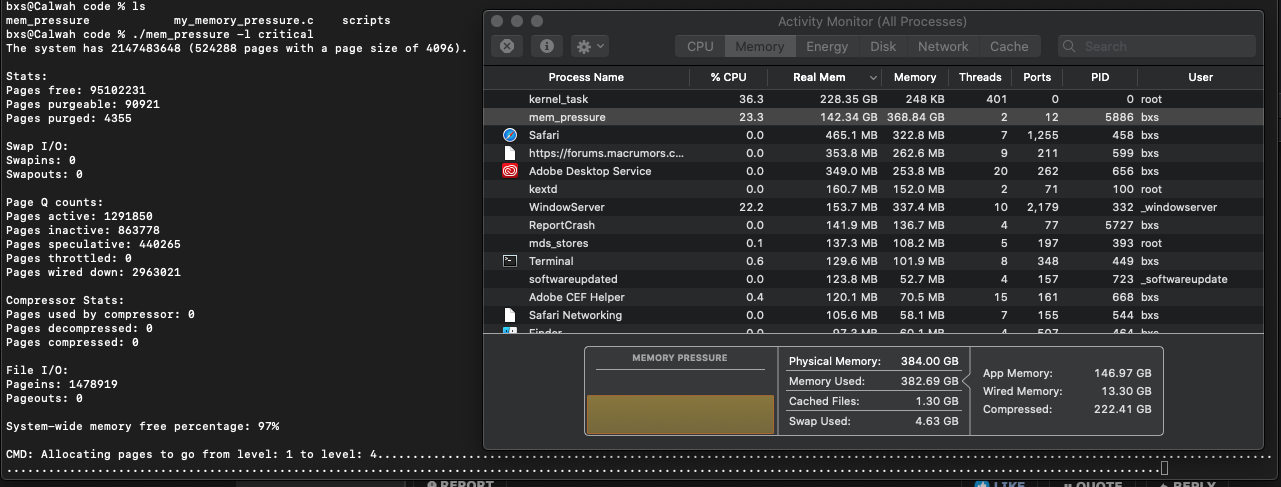Viewport: 1281px width, 487px height.
Task: Sort by Memory column header
Action: click(x=914, y=77)
